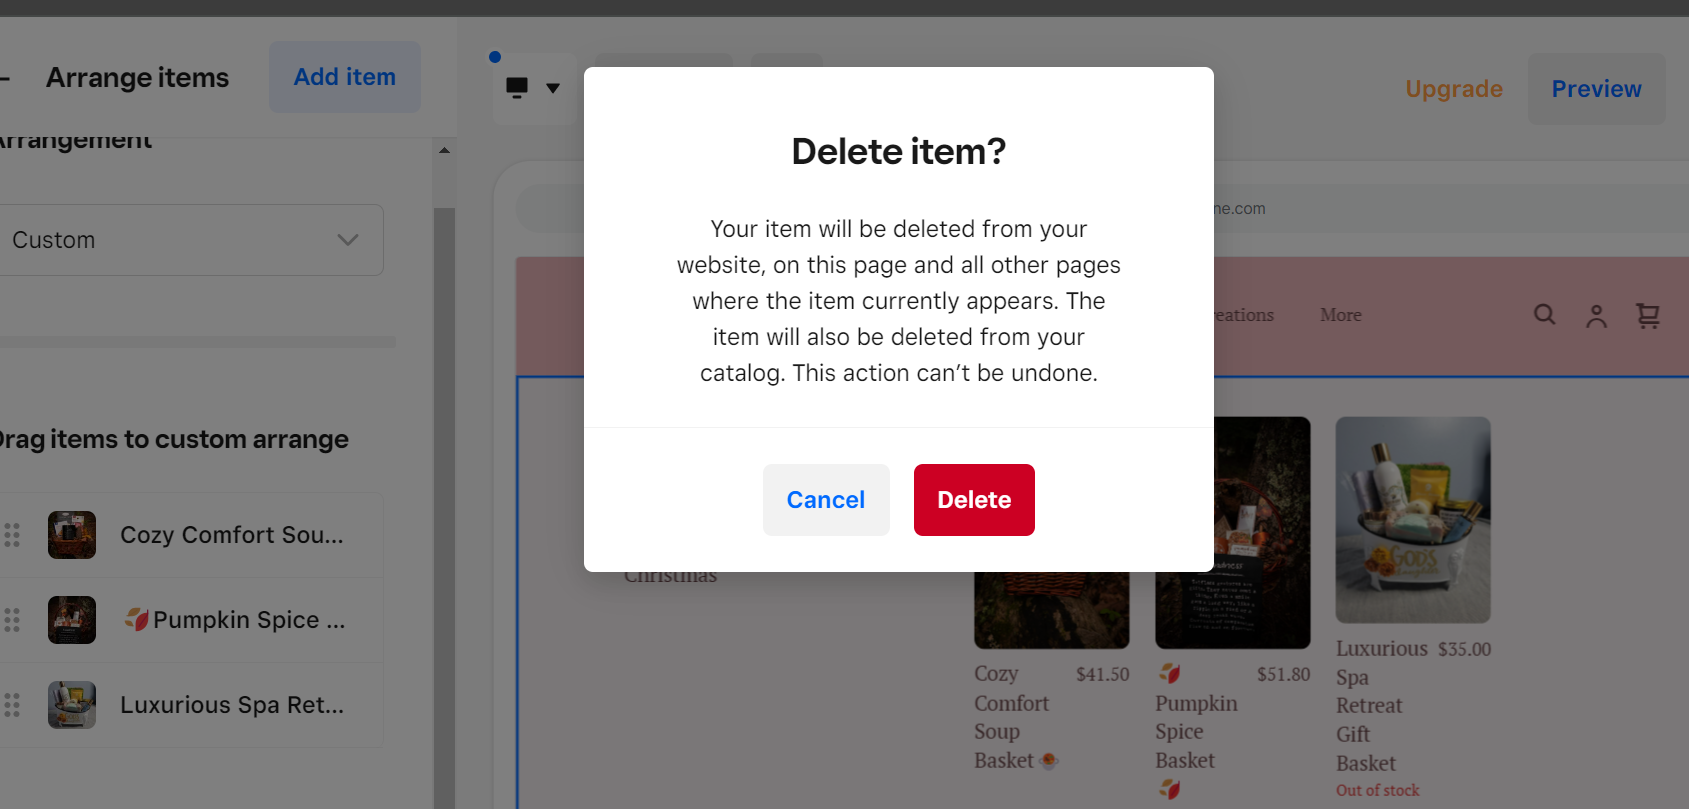The height and width of the screenshot is (809, 1689).
Task: Select the Luxurious Spa Retreat thumbnail in list
Action: [x=72, y=705]
